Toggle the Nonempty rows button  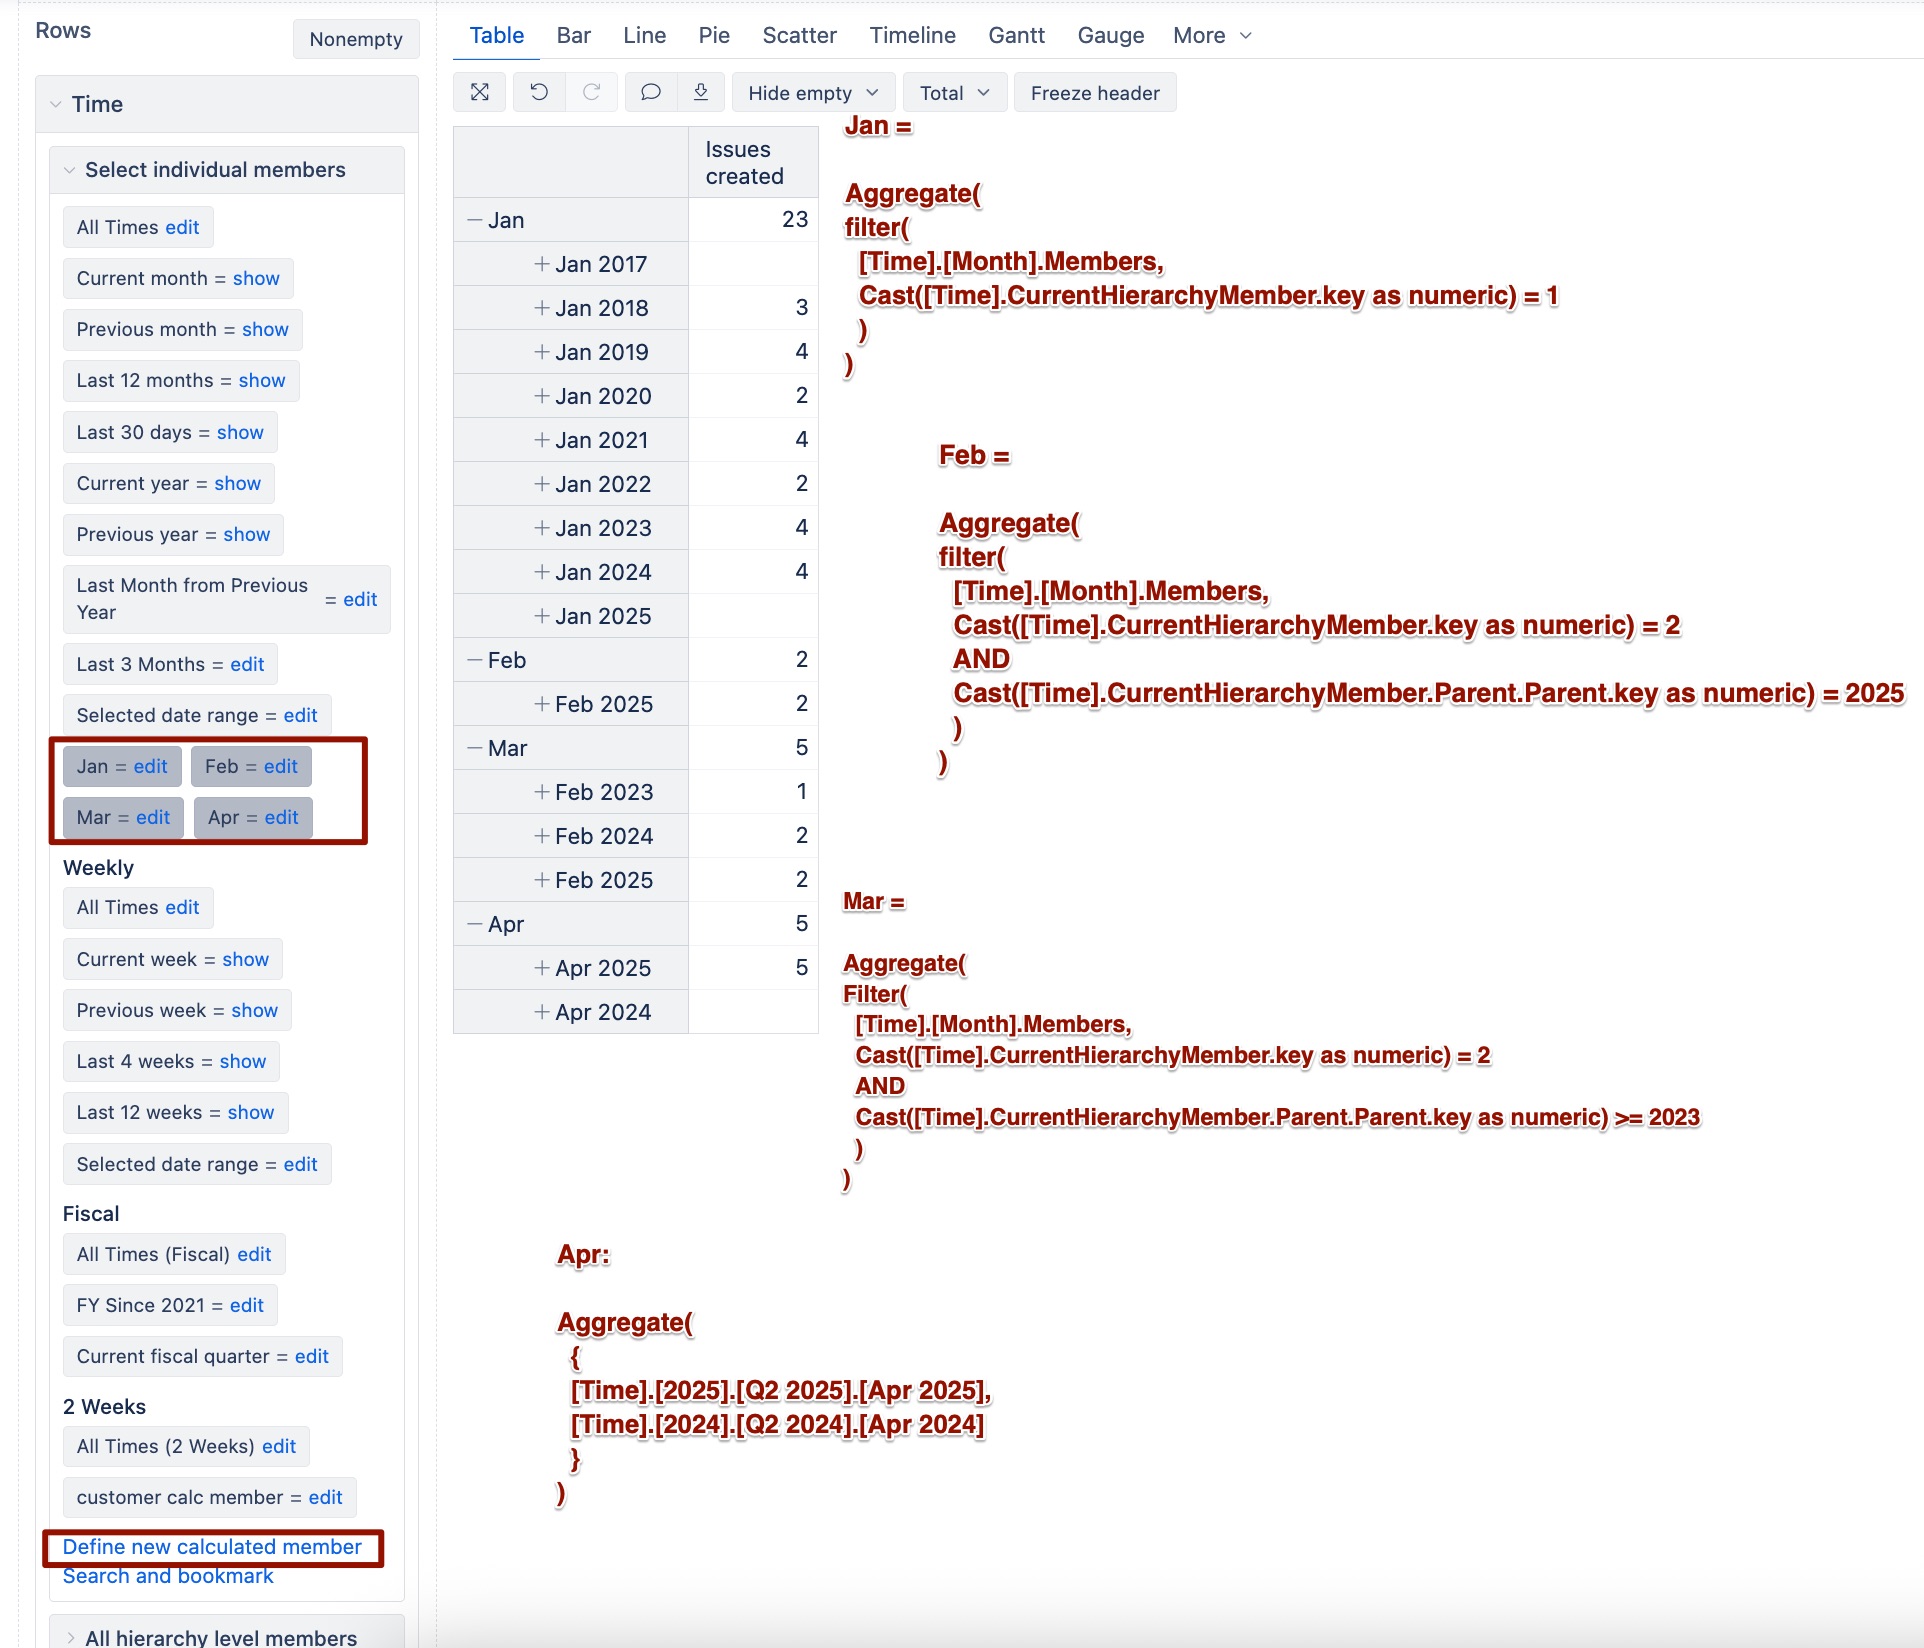(x=355, y=39)
